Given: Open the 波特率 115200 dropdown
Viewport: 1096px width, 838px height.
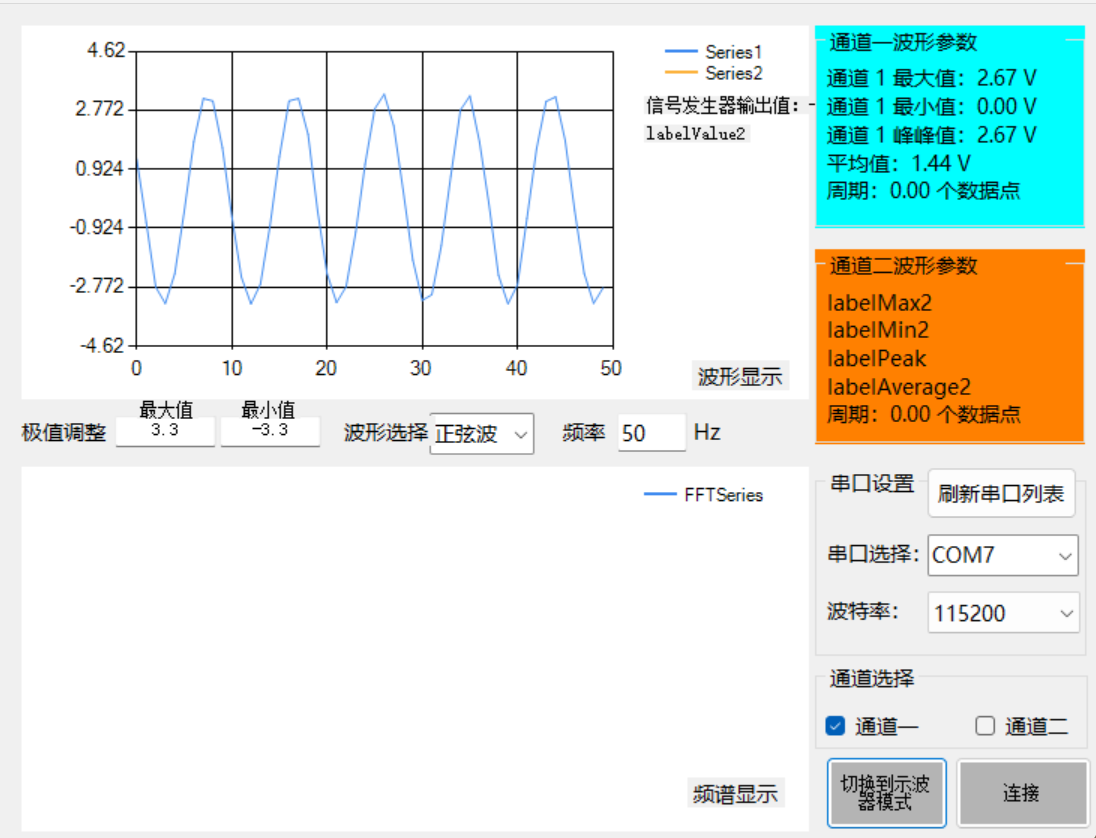Looking at the screenshot, I should pyautogui.click(x=1003, y=613).
